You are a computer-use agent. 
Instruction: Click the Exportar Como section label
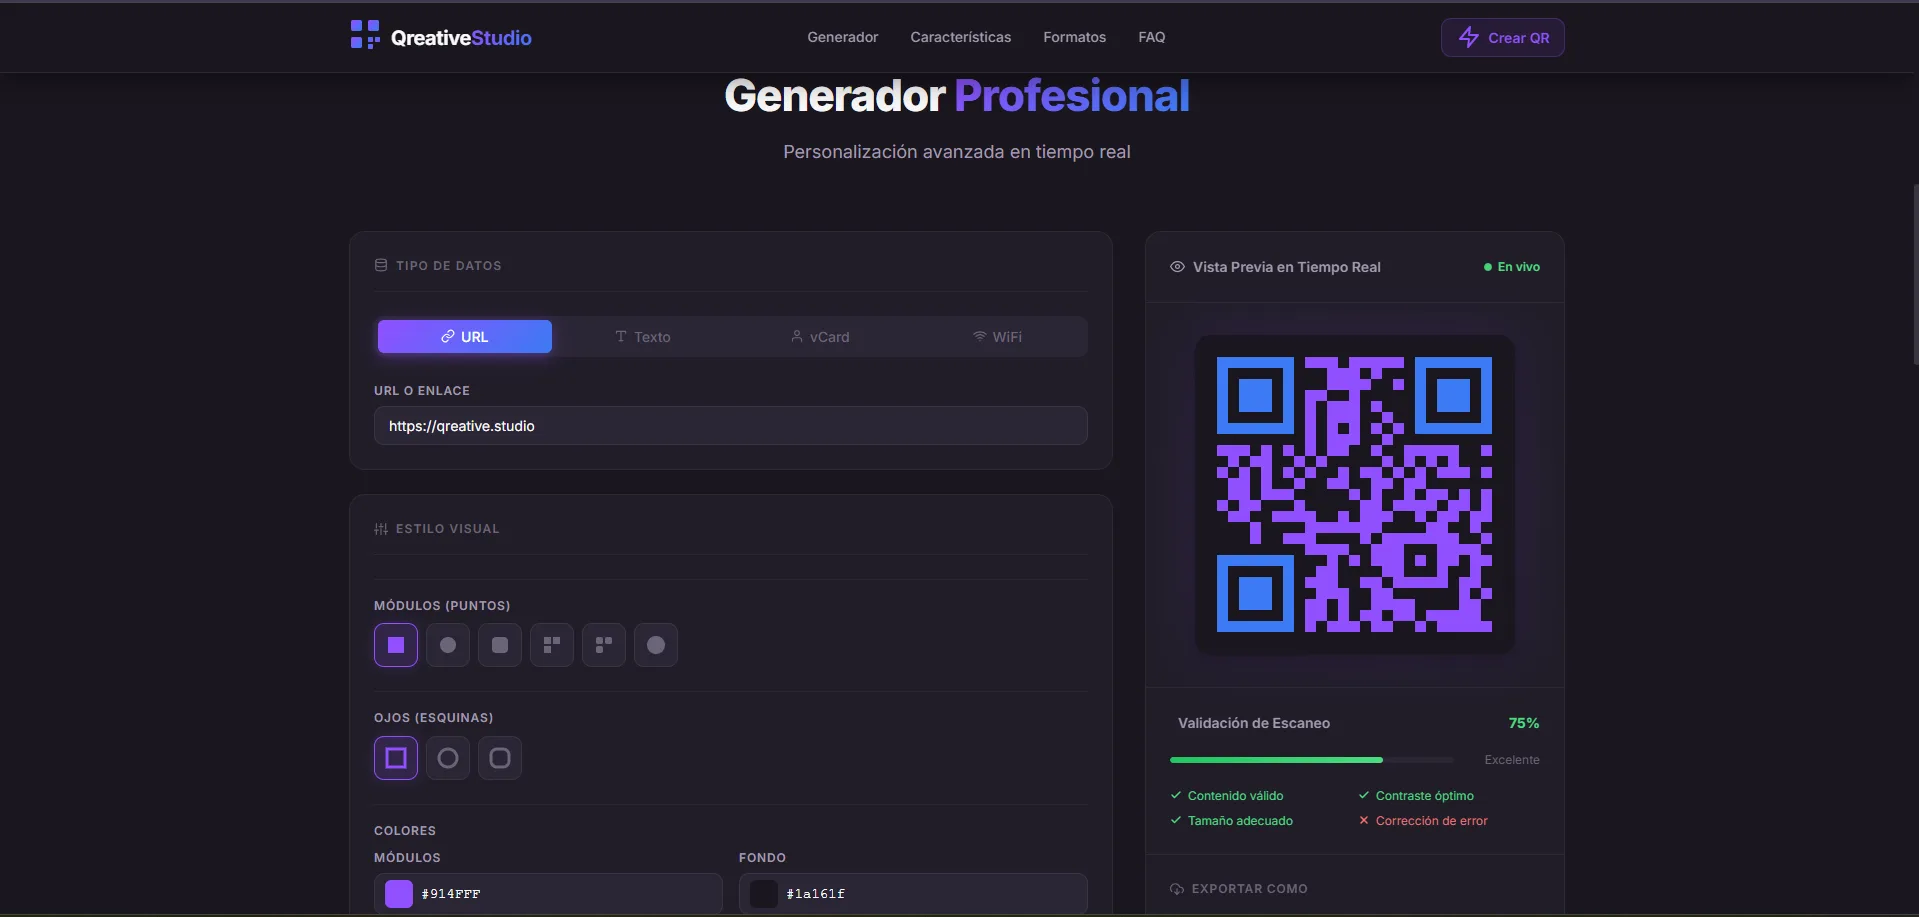1250,889
